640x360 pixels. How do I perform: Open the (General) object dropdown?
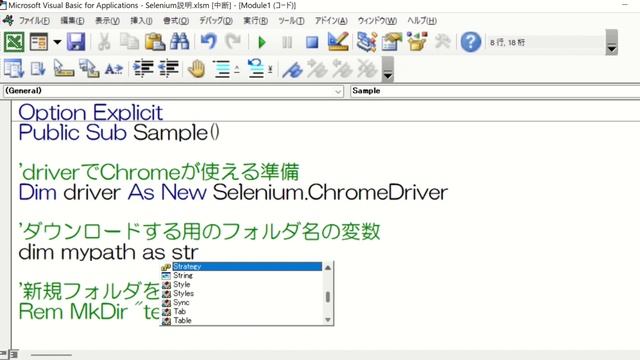pos(173,91)
